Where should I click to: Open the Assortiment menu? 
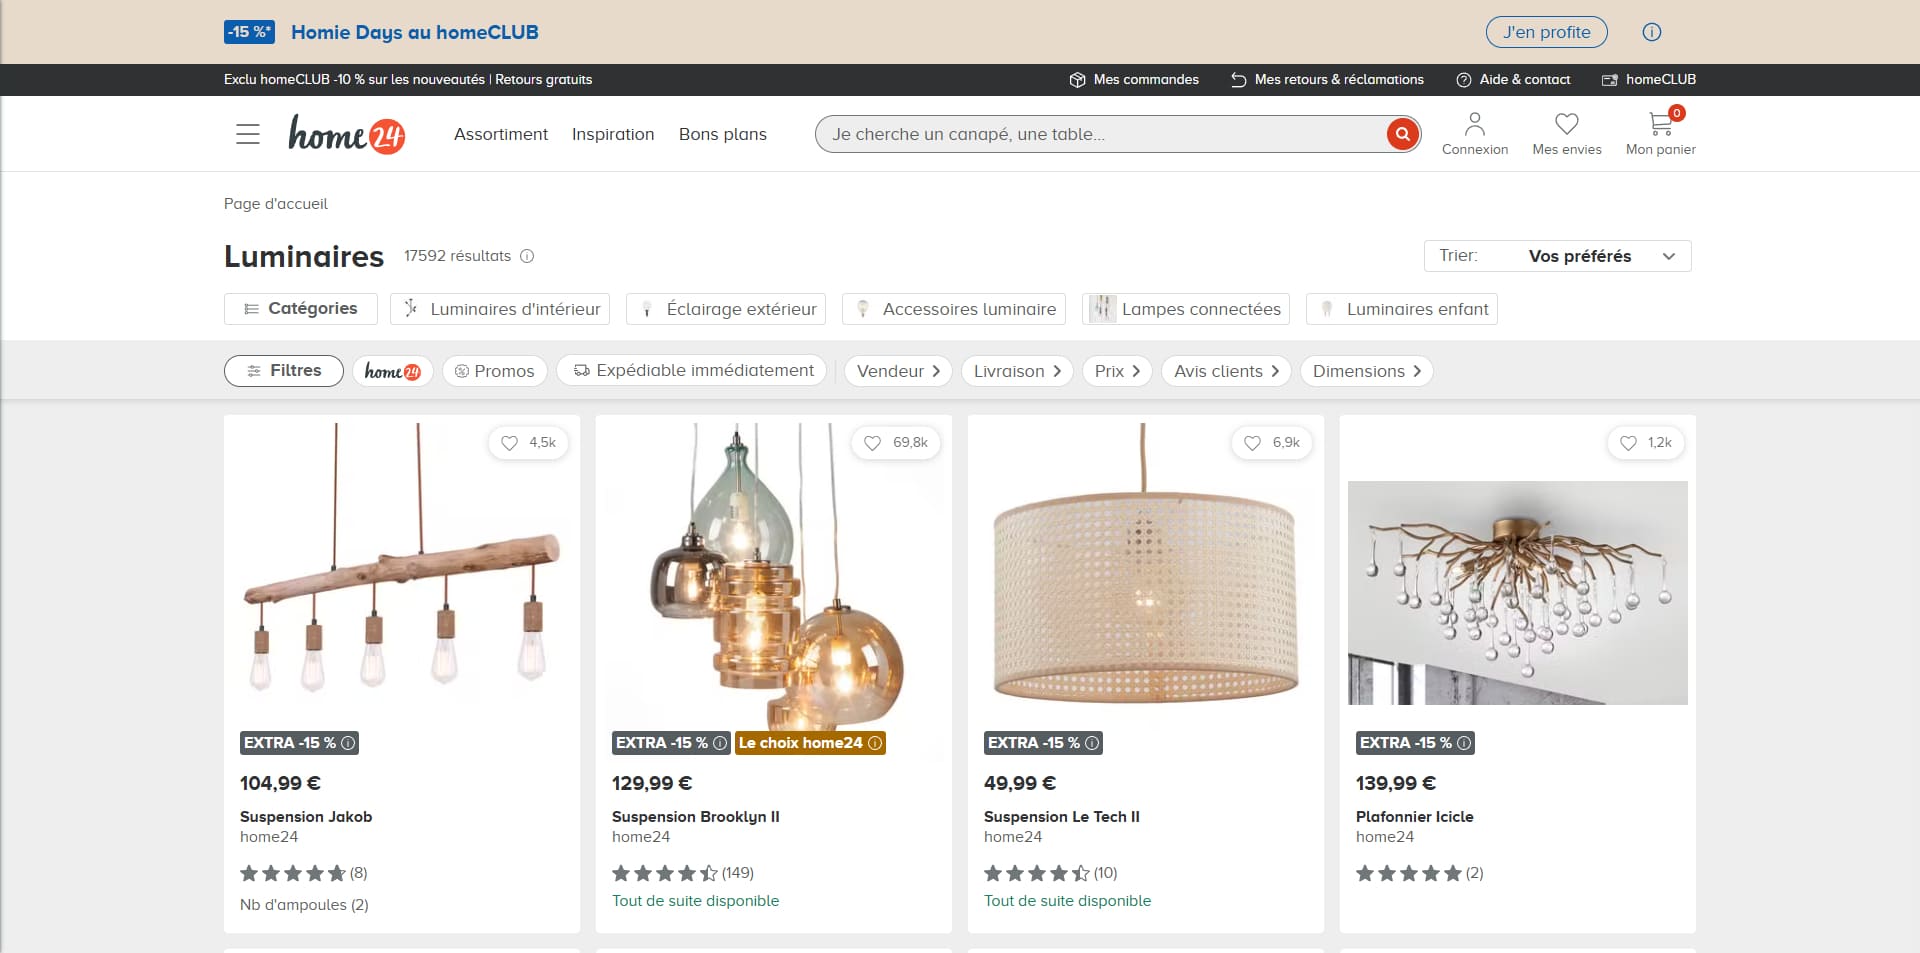(x=501, y=134)
